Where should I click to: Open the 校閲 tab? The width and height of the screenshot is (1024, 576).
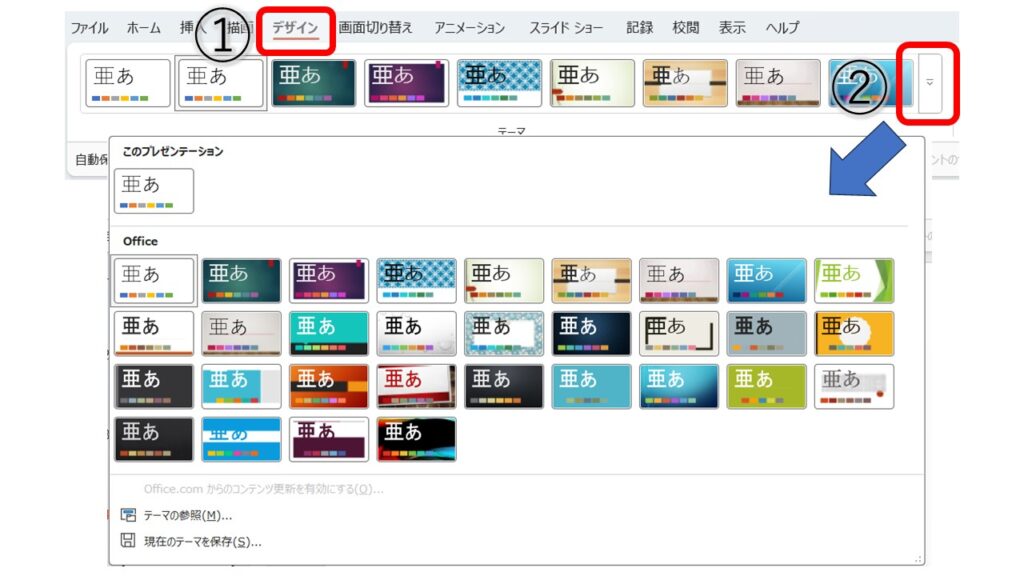click(x=686, y=28)
